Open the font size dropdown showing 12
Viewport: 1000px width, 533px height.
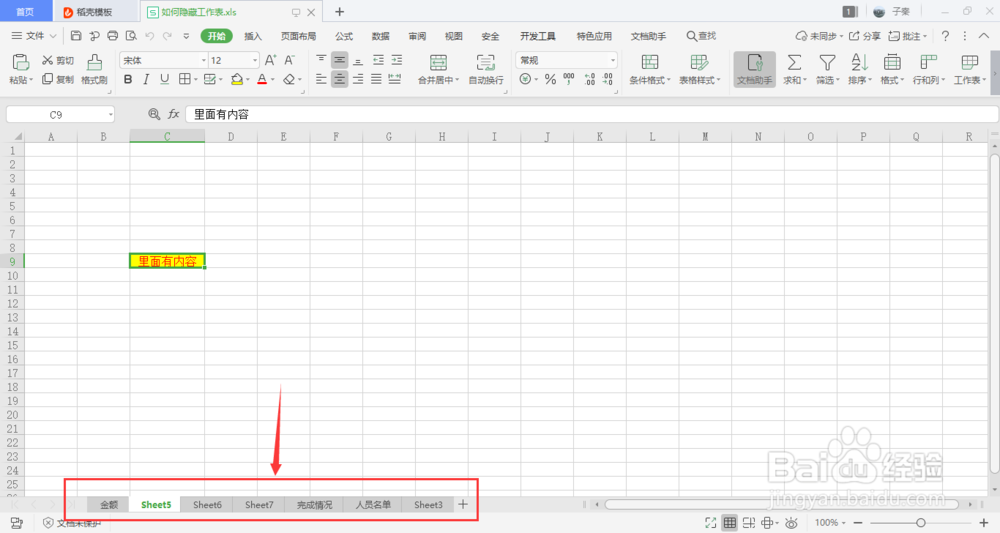(x=254, y=60)
